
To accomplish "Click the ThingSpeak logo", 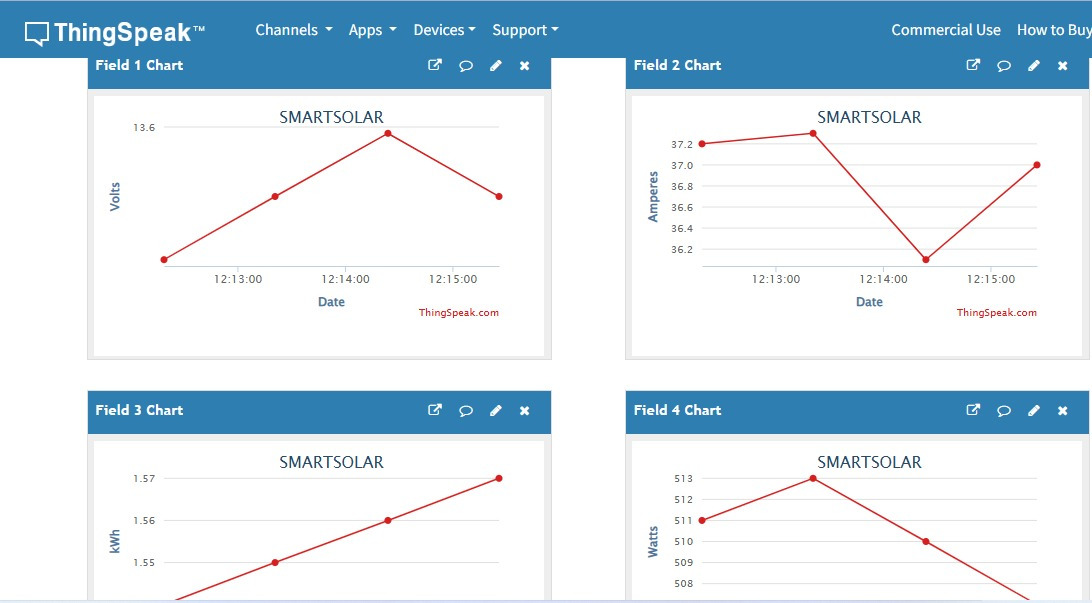I will coord(114,32).
